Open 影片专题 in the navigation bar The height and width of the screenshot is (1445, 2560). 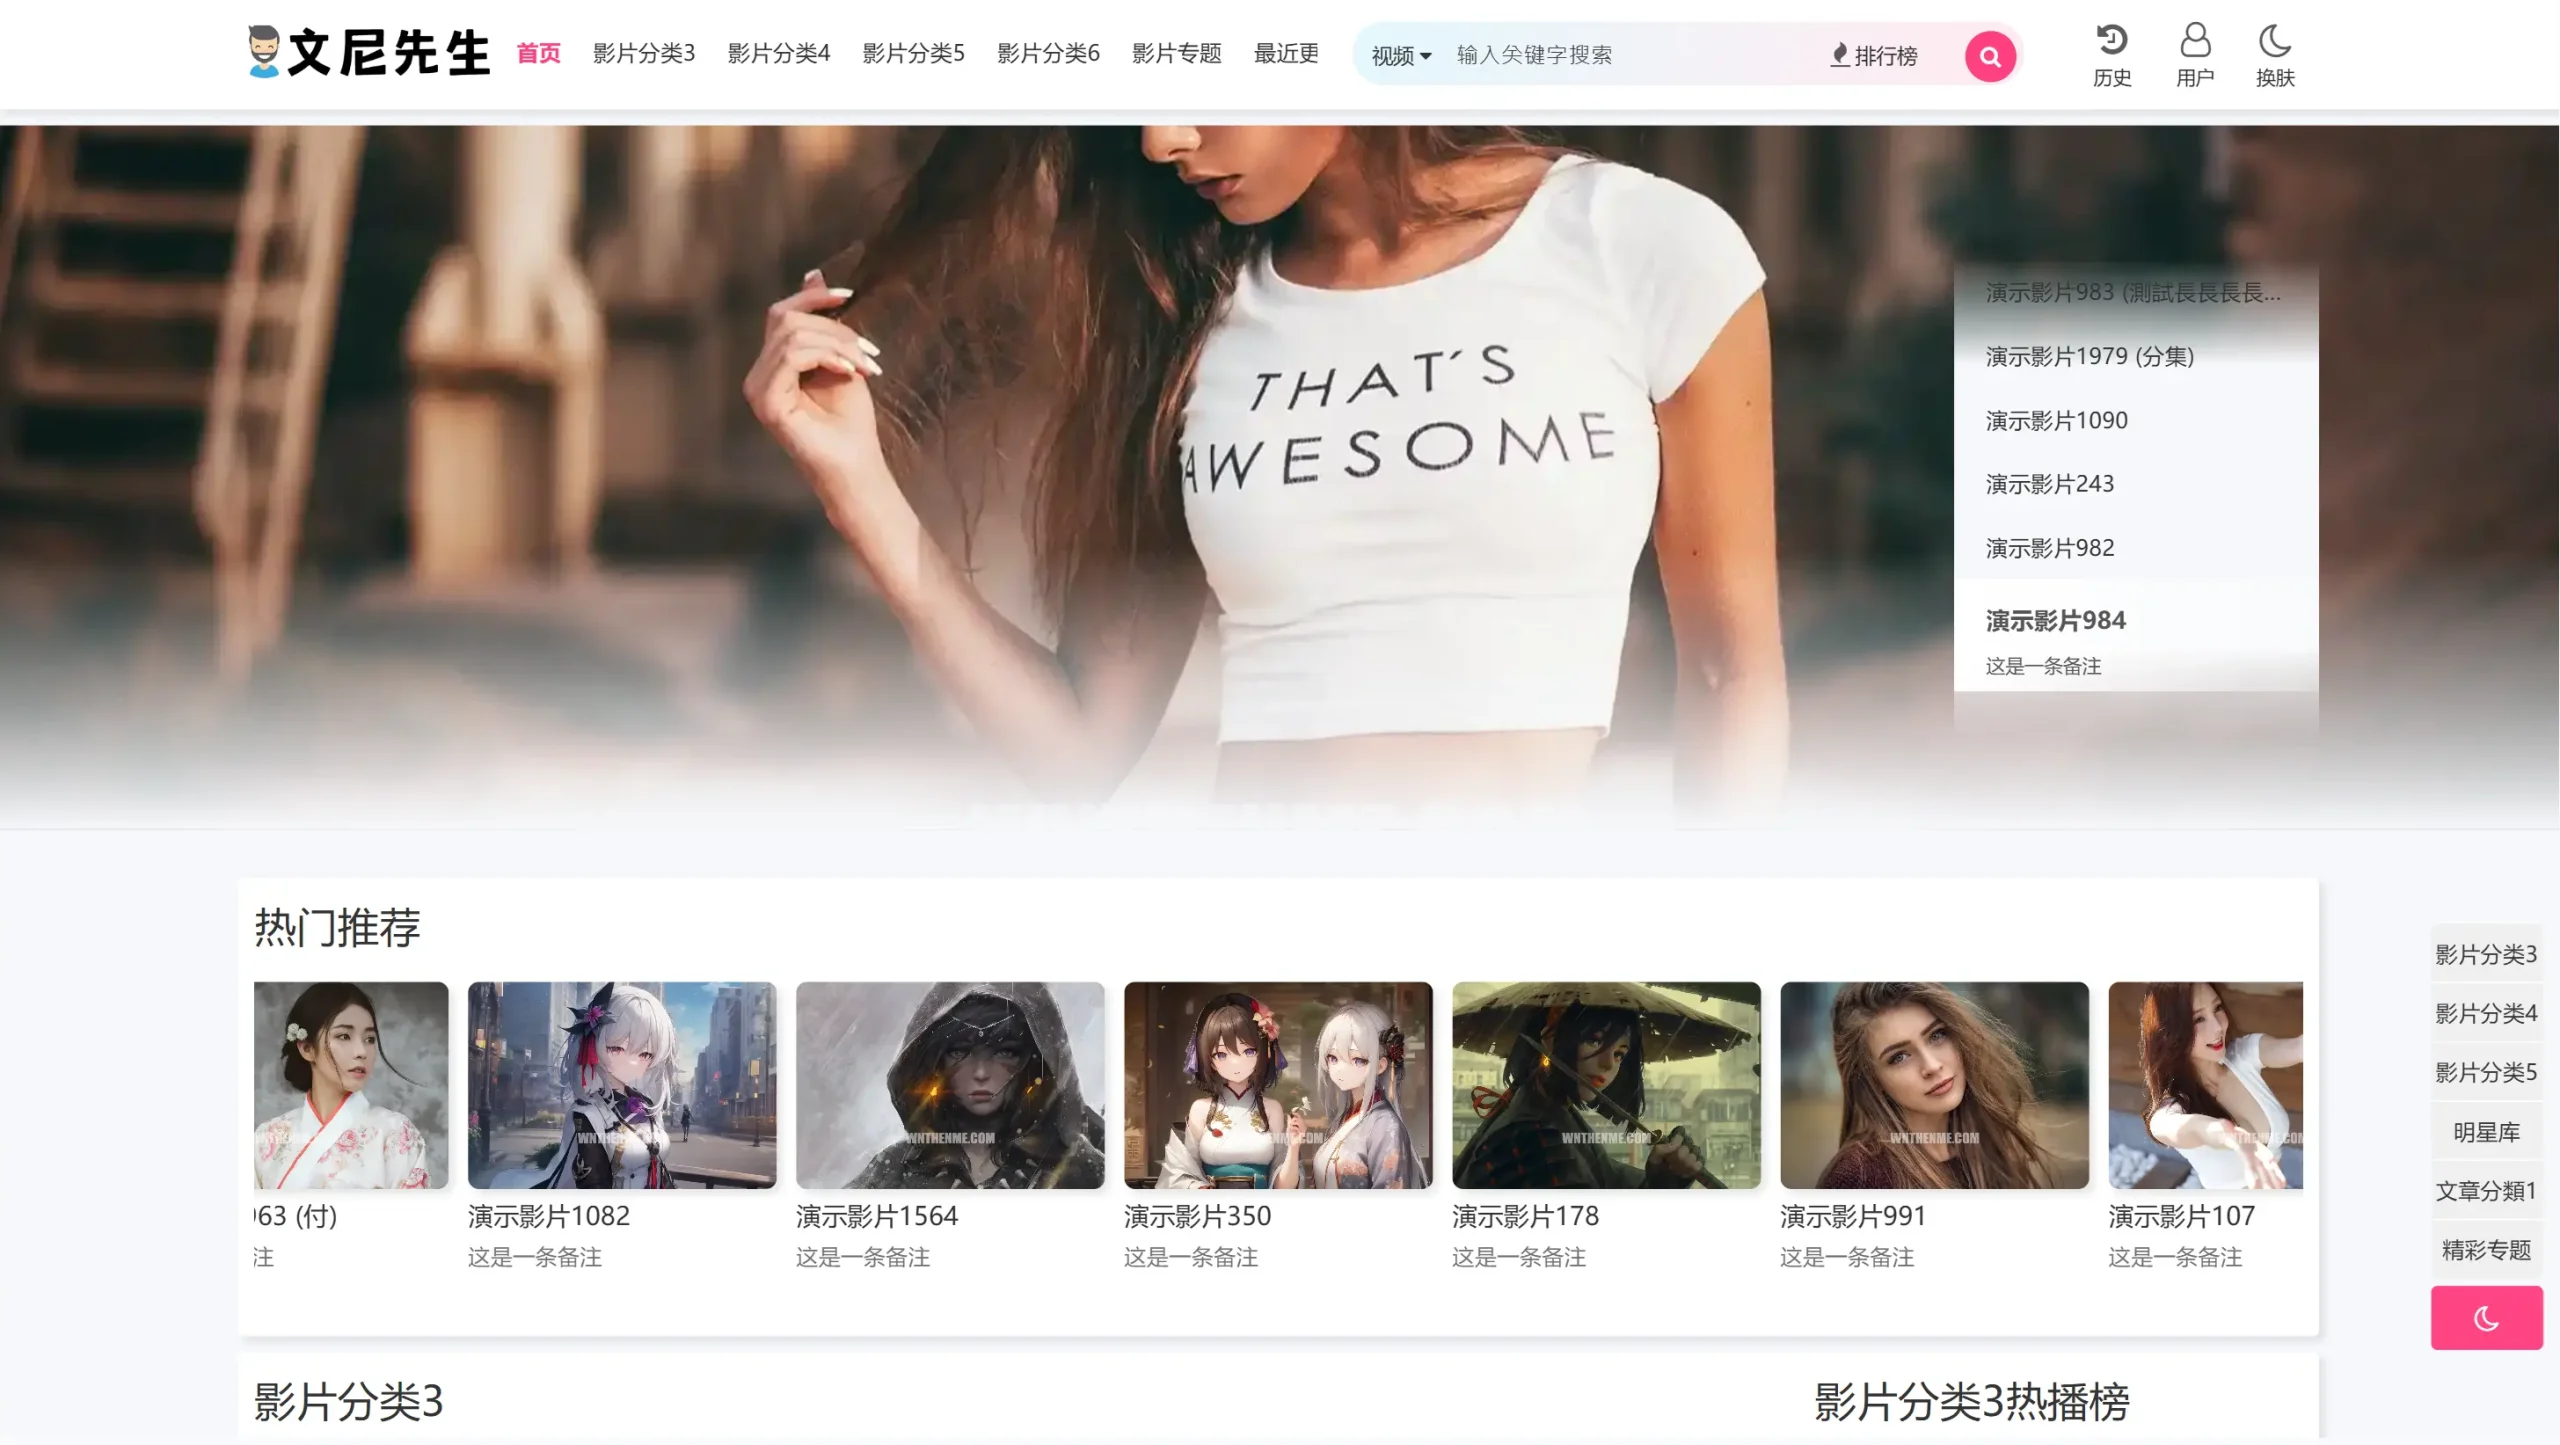pyautogui.click(x=1176, y=53)
